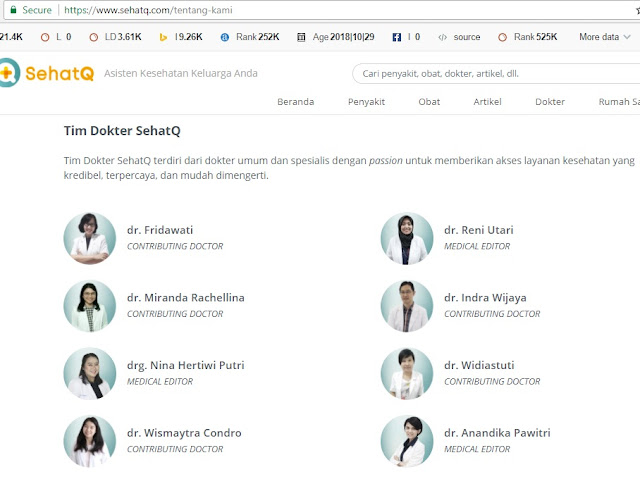Screen dimensions: 640x479
Task: Click CONTRIBUTING DOCTOR under dr. Indra Wijaya
Action: click(492, 314)
